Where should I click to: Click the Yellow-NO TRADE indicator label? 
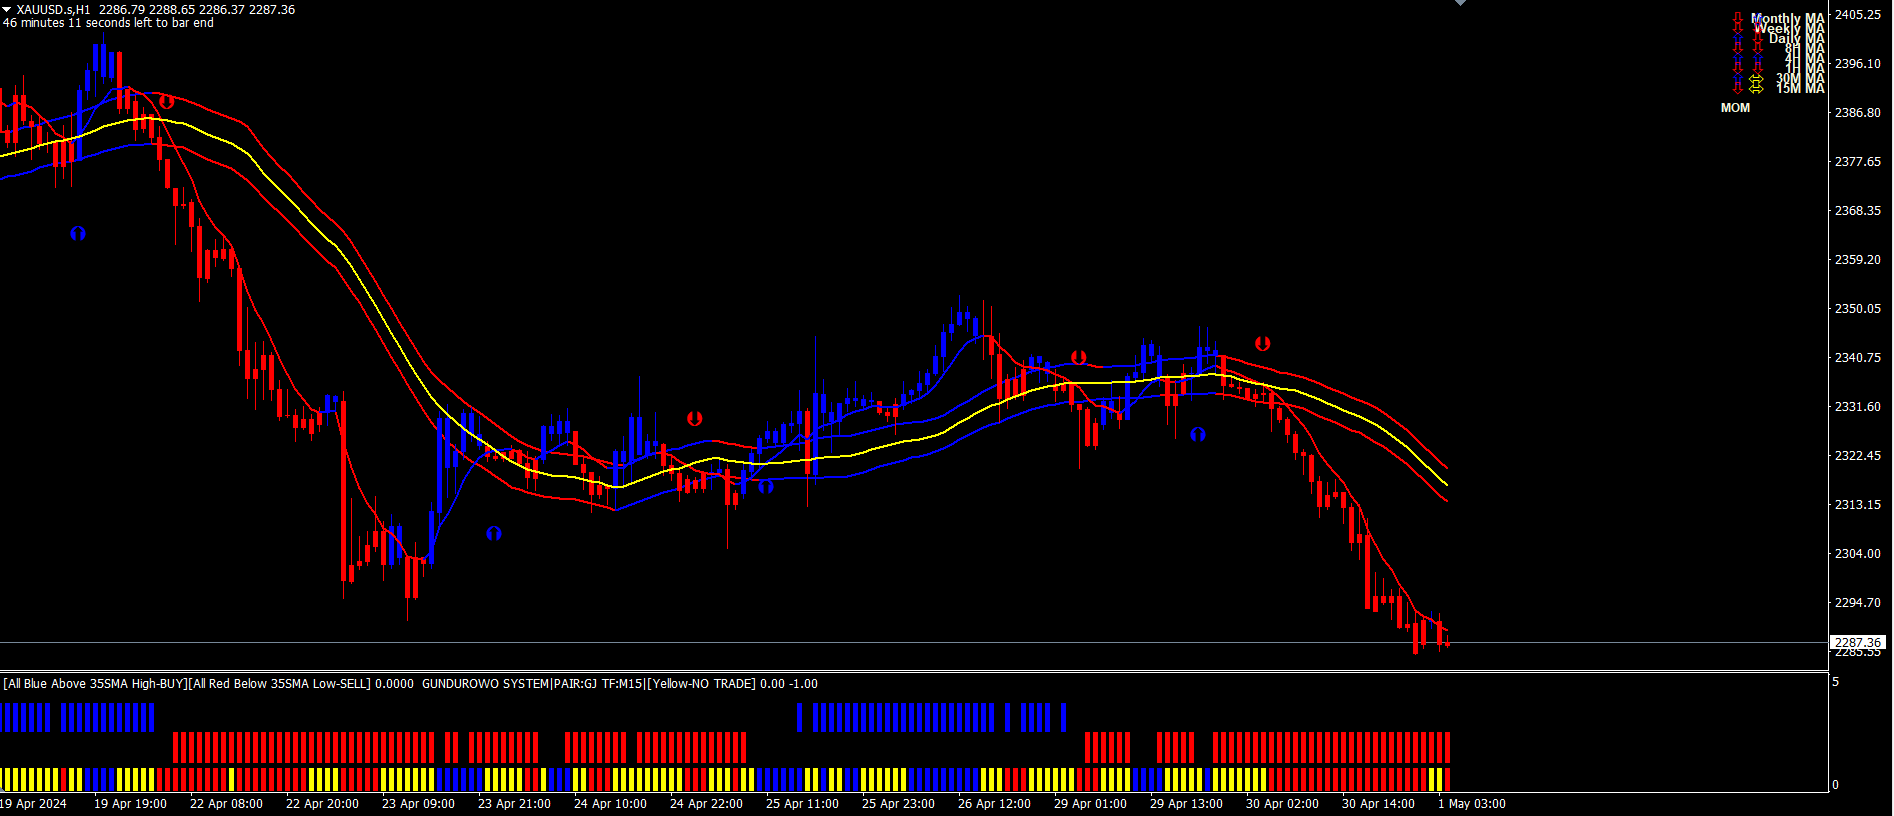701,684
